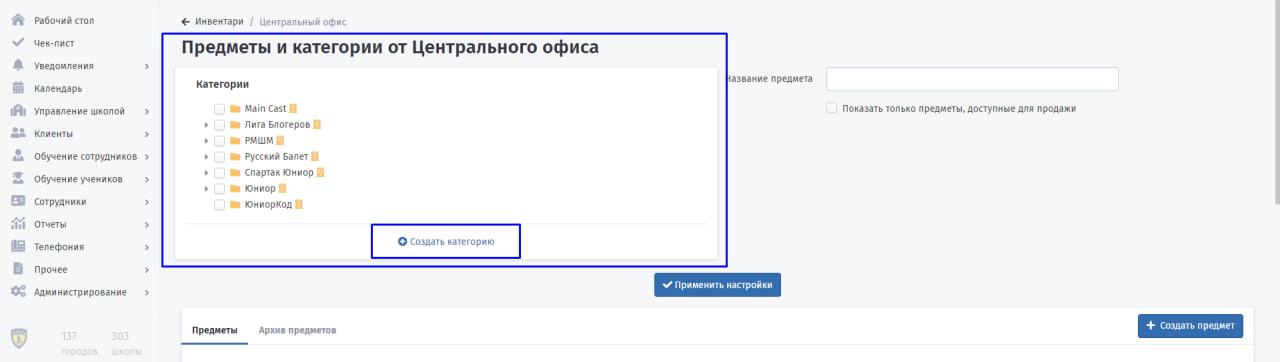Open the Календарь calendar icon
Image resolution: width=1280 pixels, height=362 pixels.
tap(18, 88)
